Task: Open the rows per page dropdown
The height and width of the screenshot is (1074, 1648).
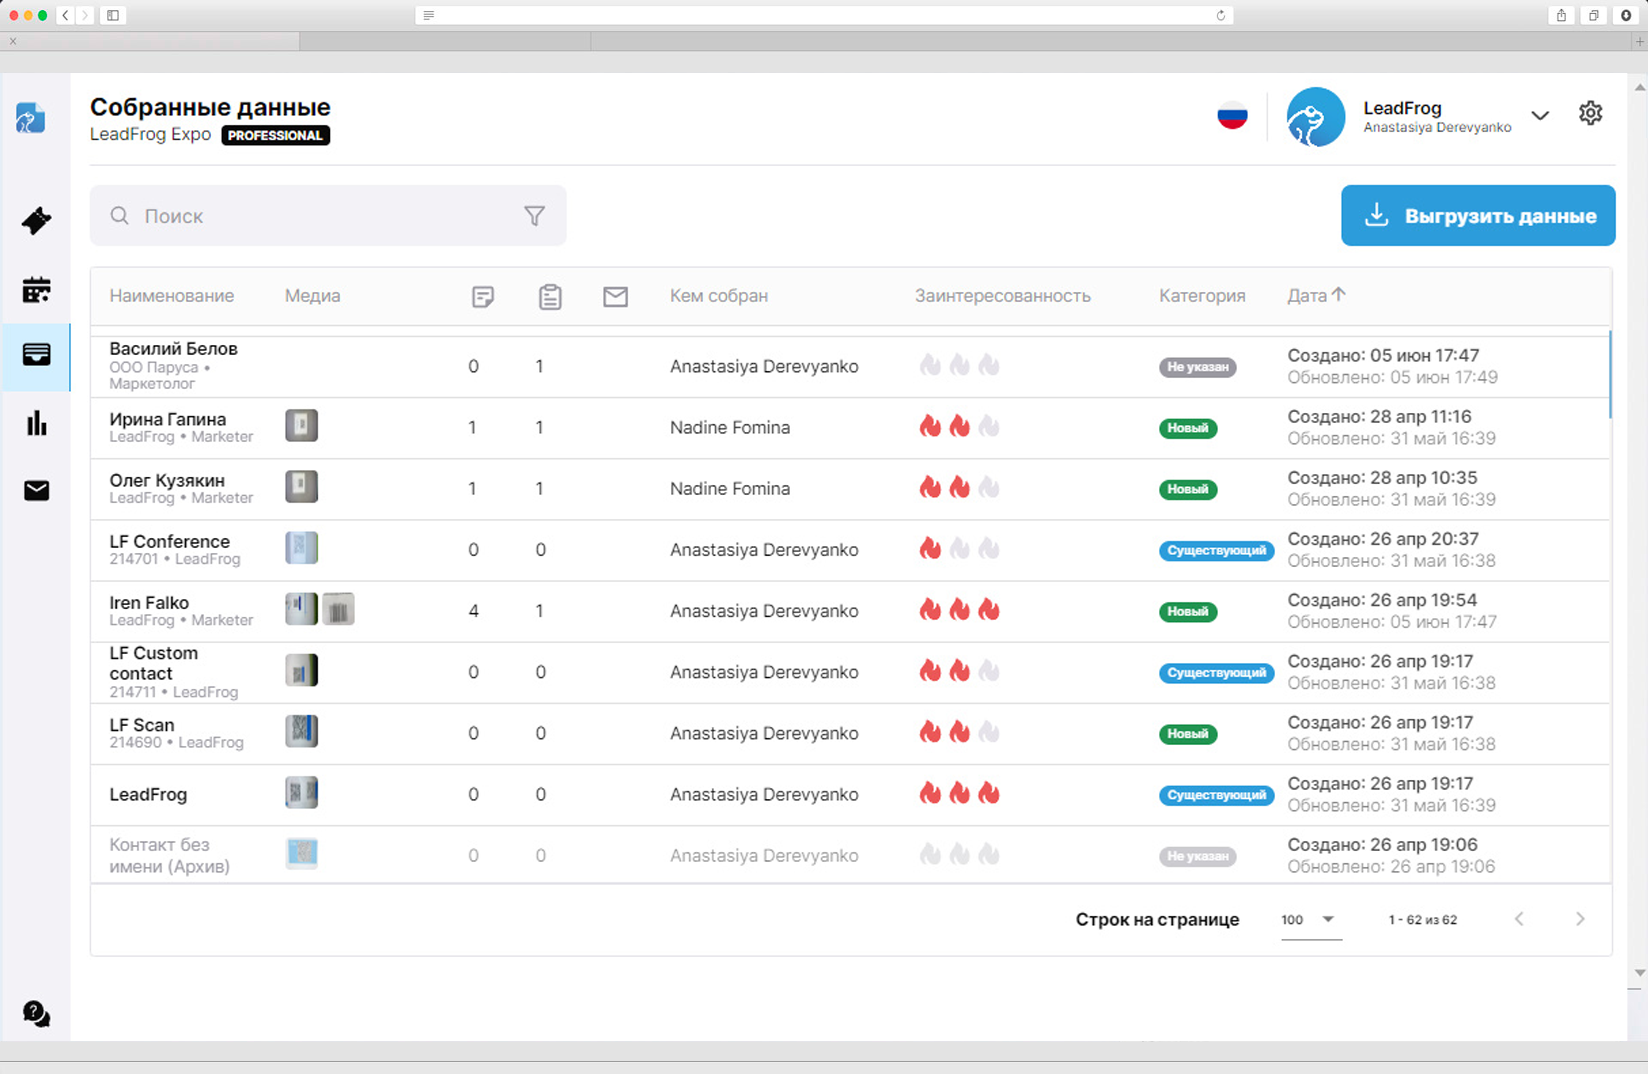Action: (1309, 920)
